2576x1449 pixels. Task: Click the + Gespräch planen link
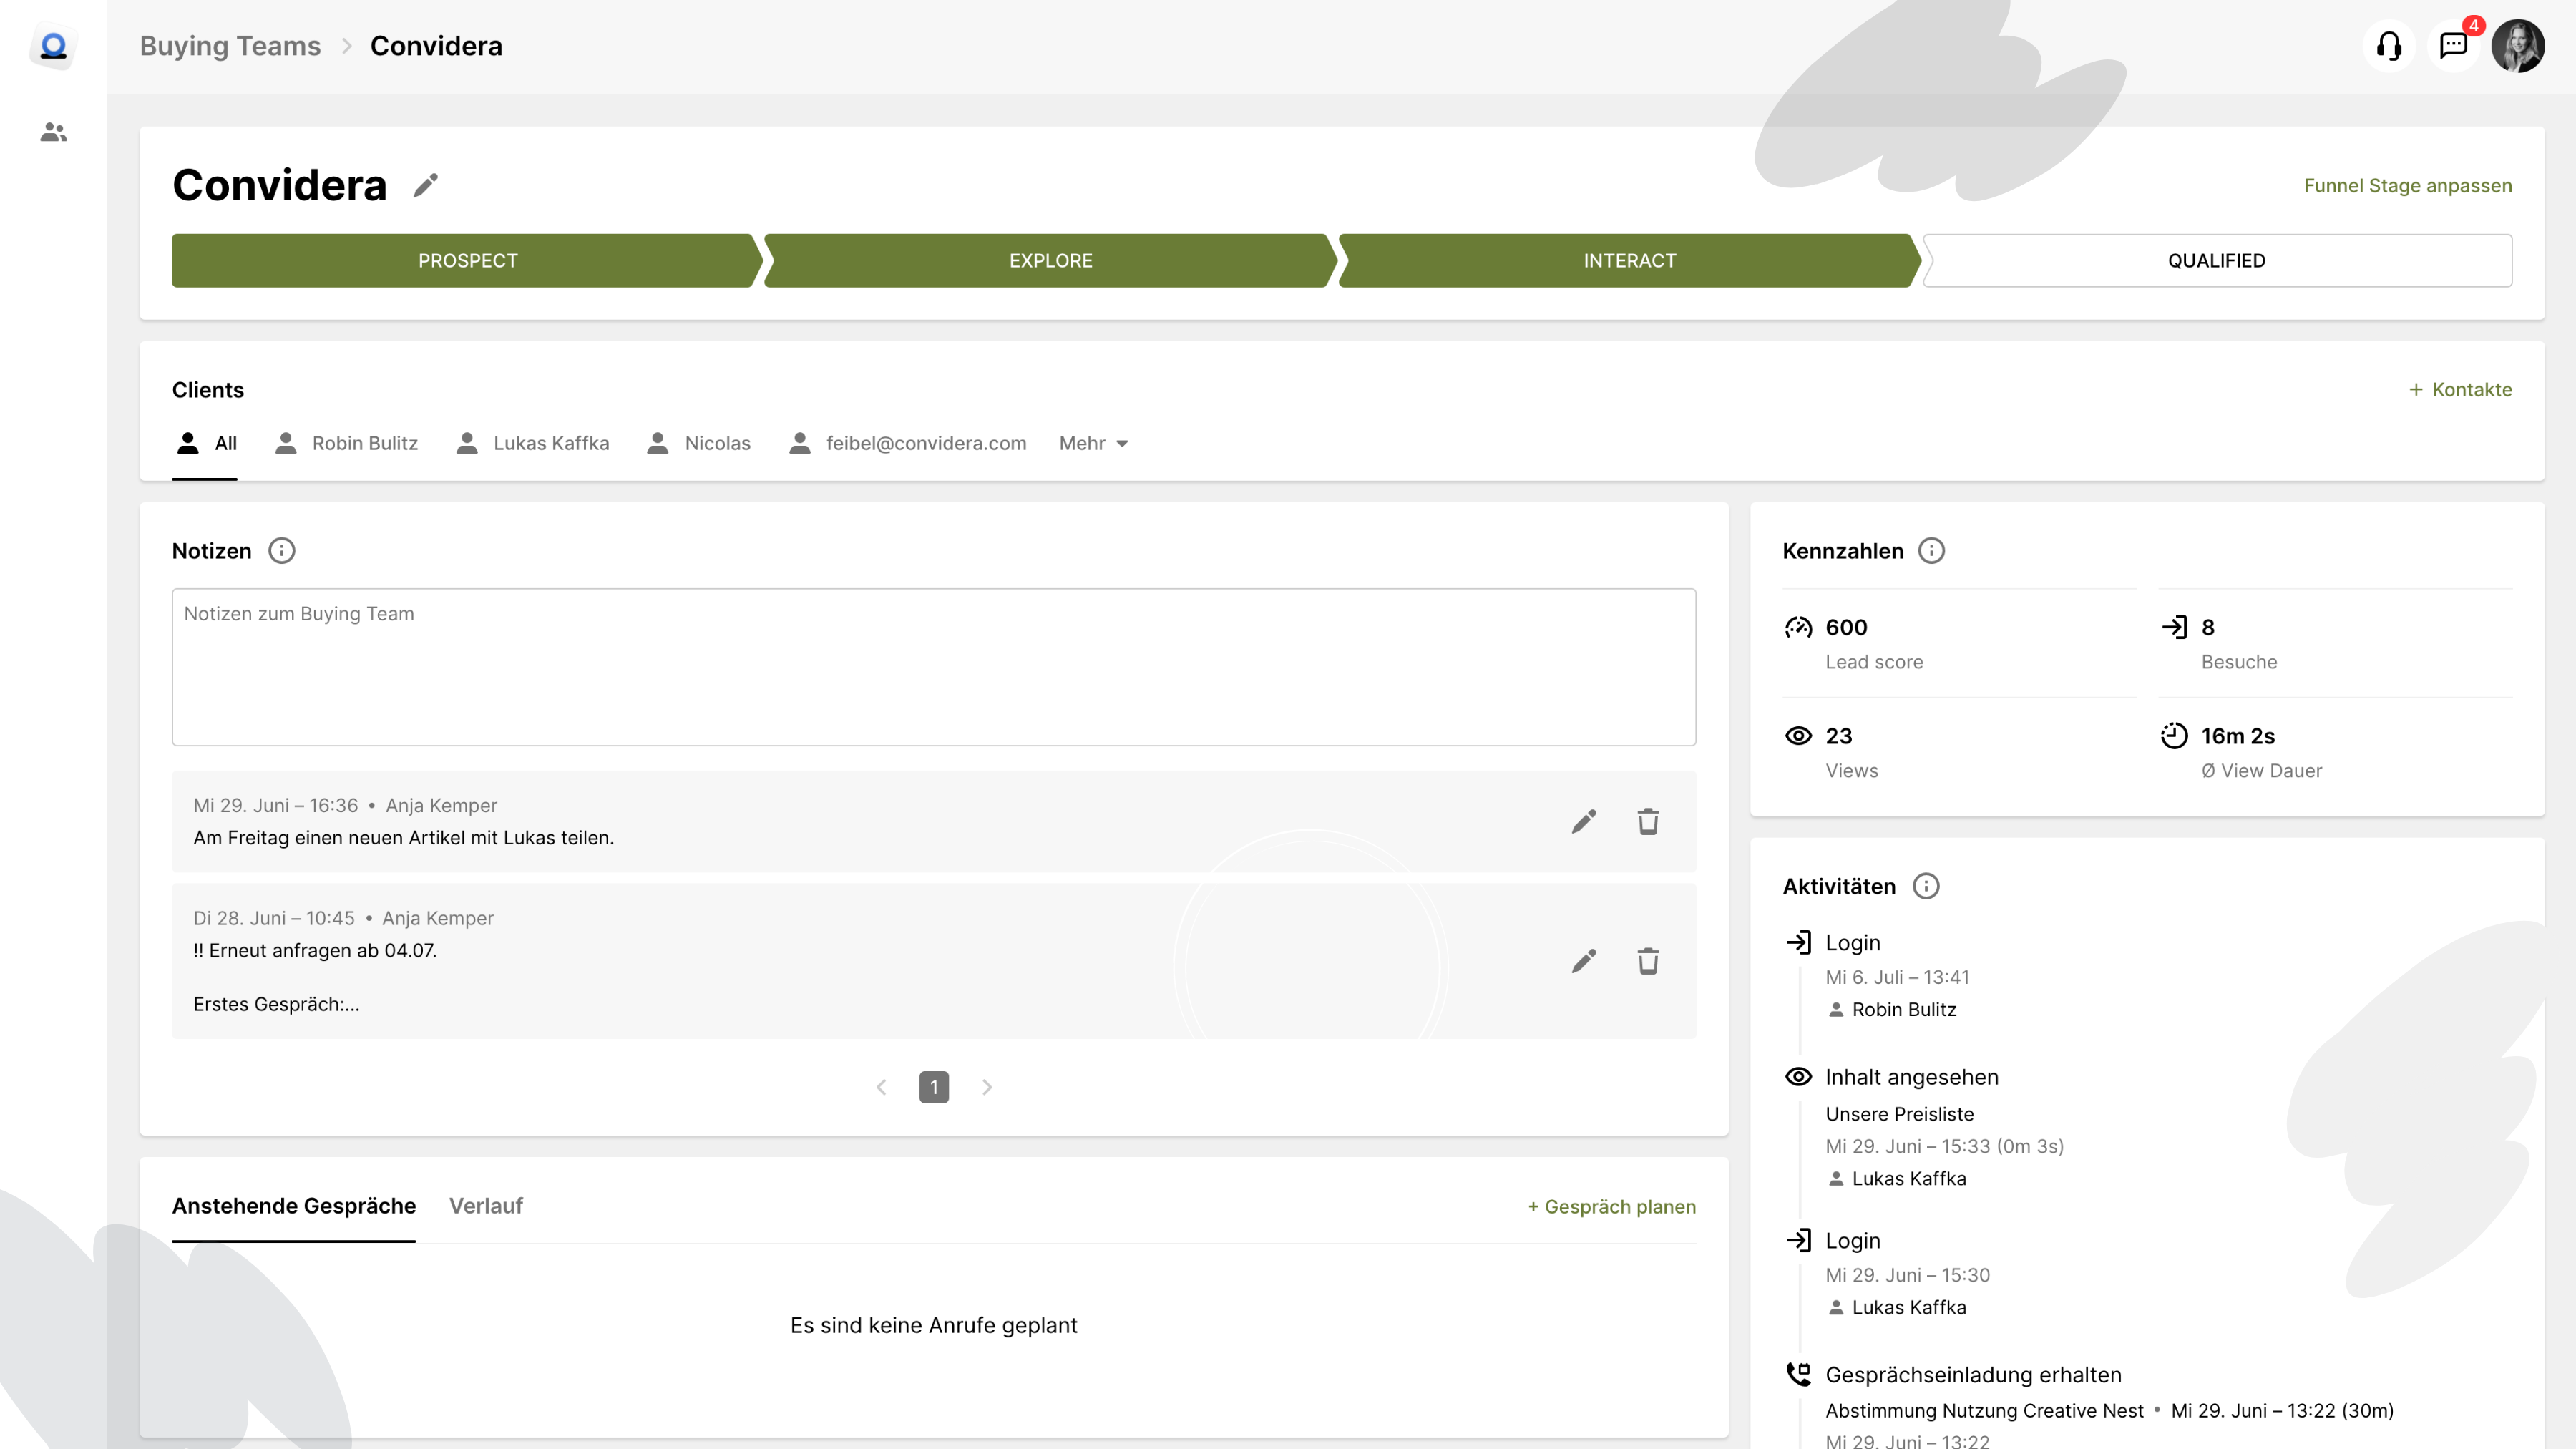1611,1207
